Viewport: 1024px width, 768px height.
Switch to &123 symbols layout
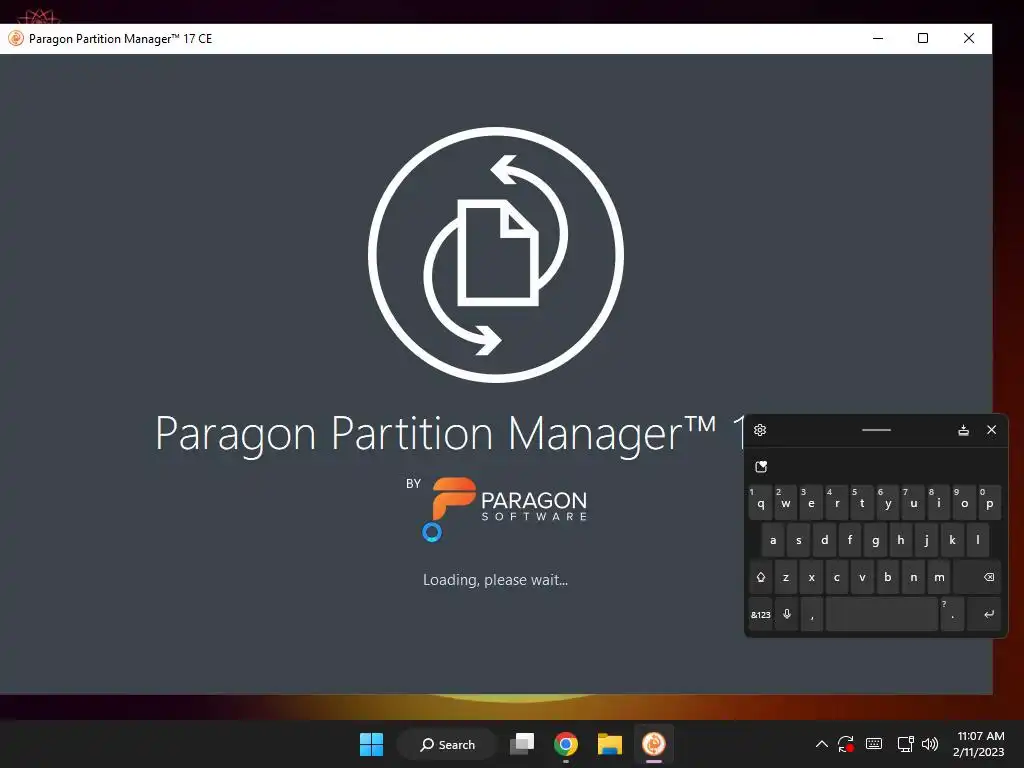tap(760, 615)
